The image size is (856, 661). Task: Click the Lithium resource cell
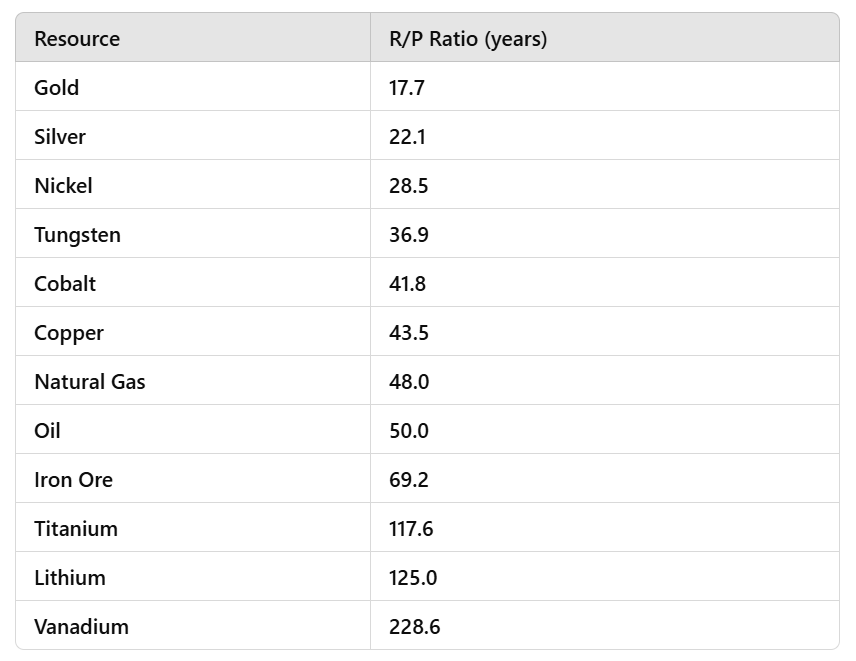click(x=69, y=578)
